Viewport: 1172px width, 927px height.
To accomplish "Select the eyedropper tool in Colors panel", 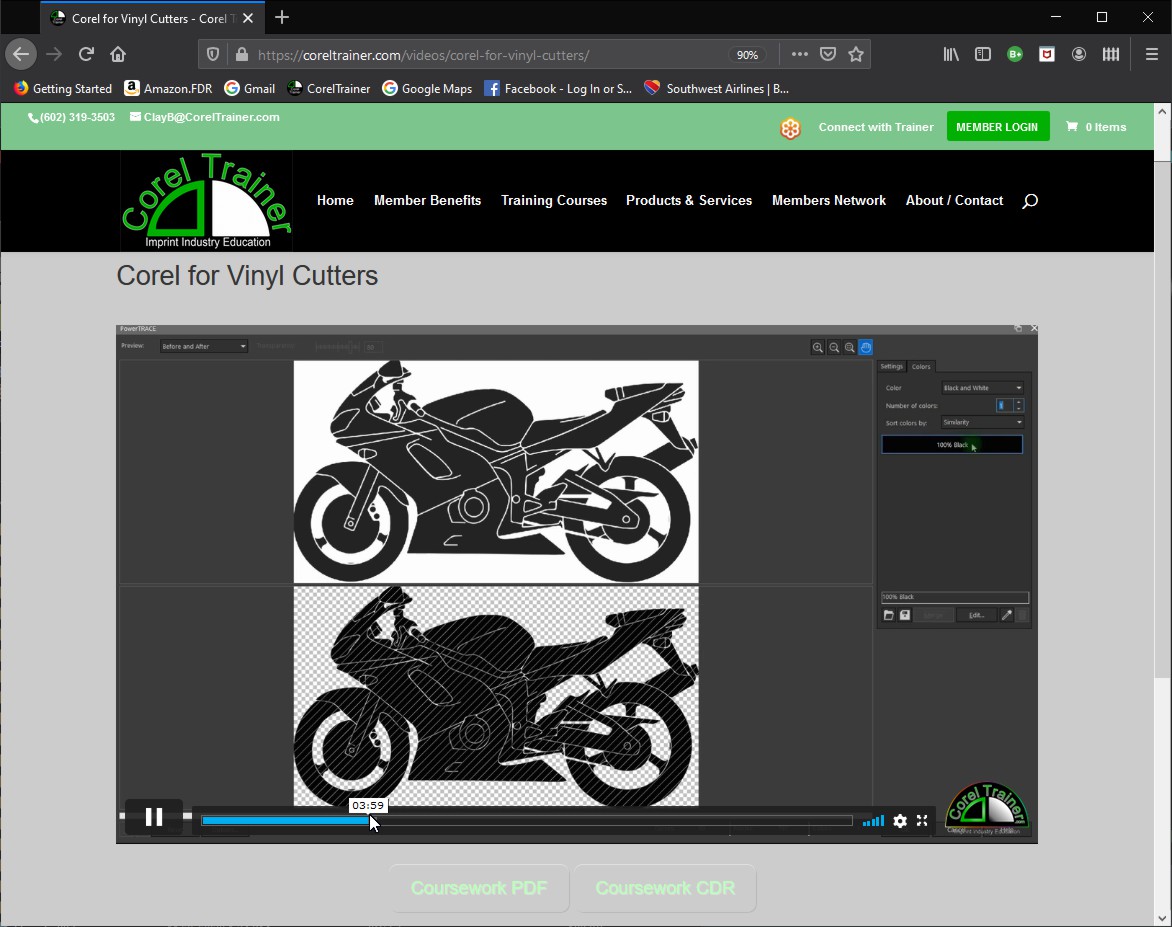I will click(x=1007, y=615).
